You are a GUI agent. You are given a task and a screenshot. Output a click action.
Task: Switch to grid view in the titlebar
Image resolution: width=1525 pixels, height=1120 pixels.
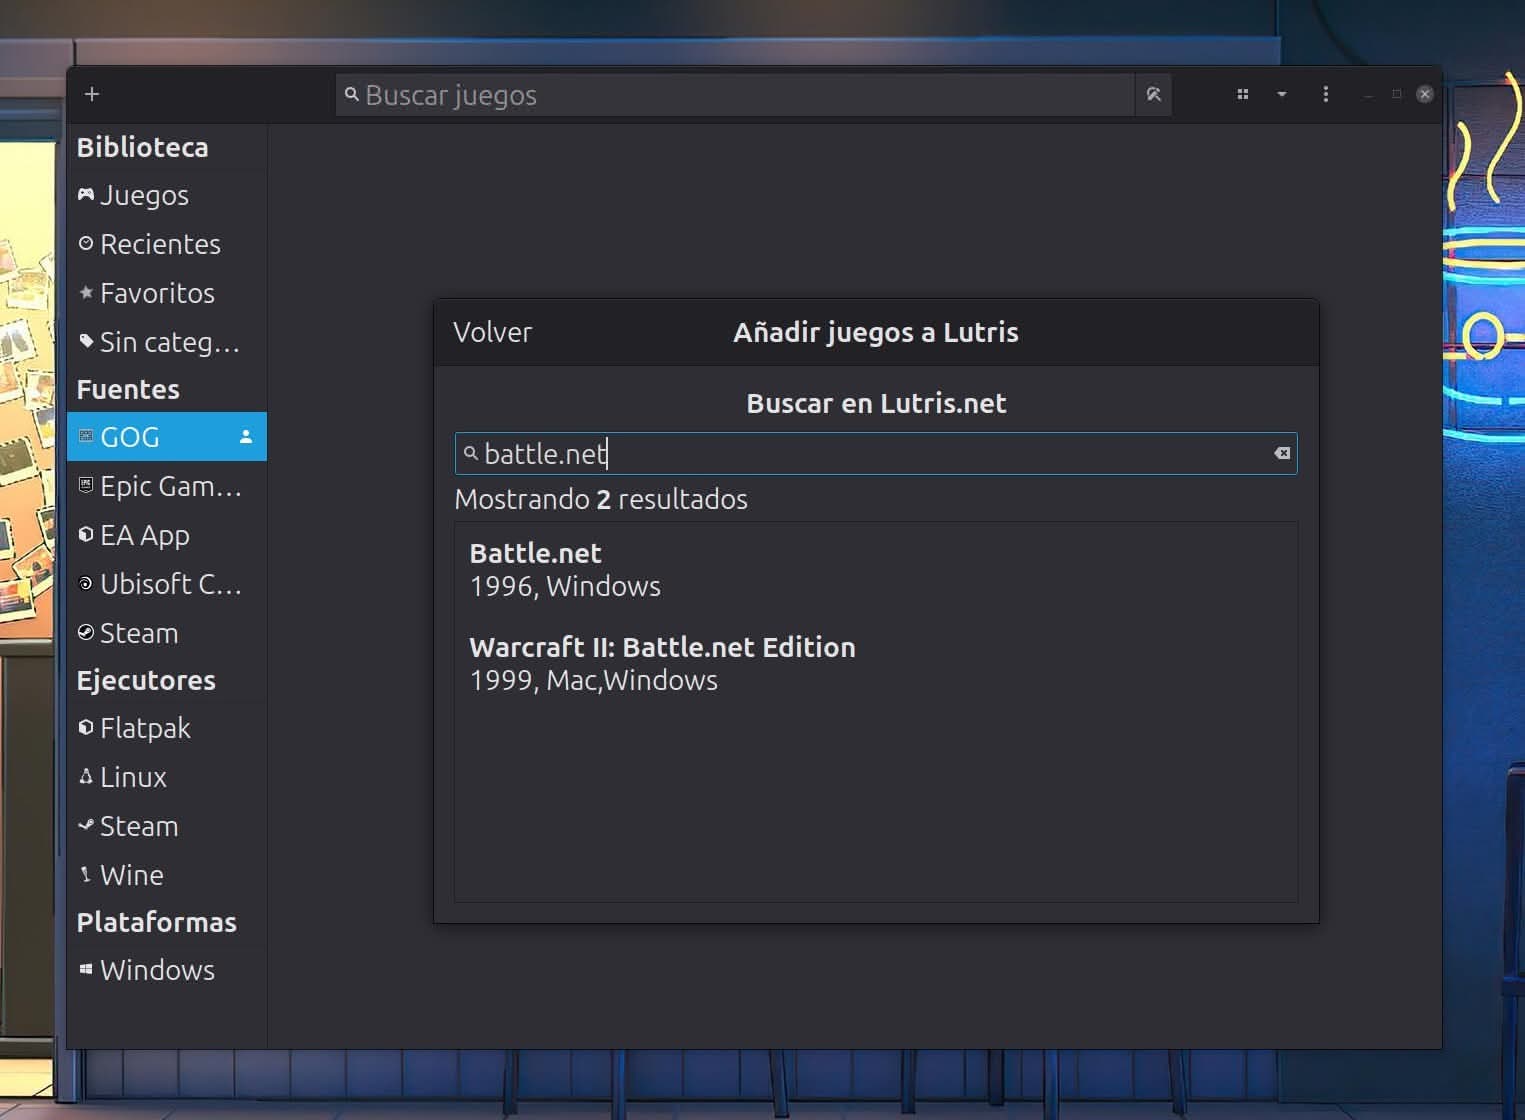click(x=1243, y=94)
